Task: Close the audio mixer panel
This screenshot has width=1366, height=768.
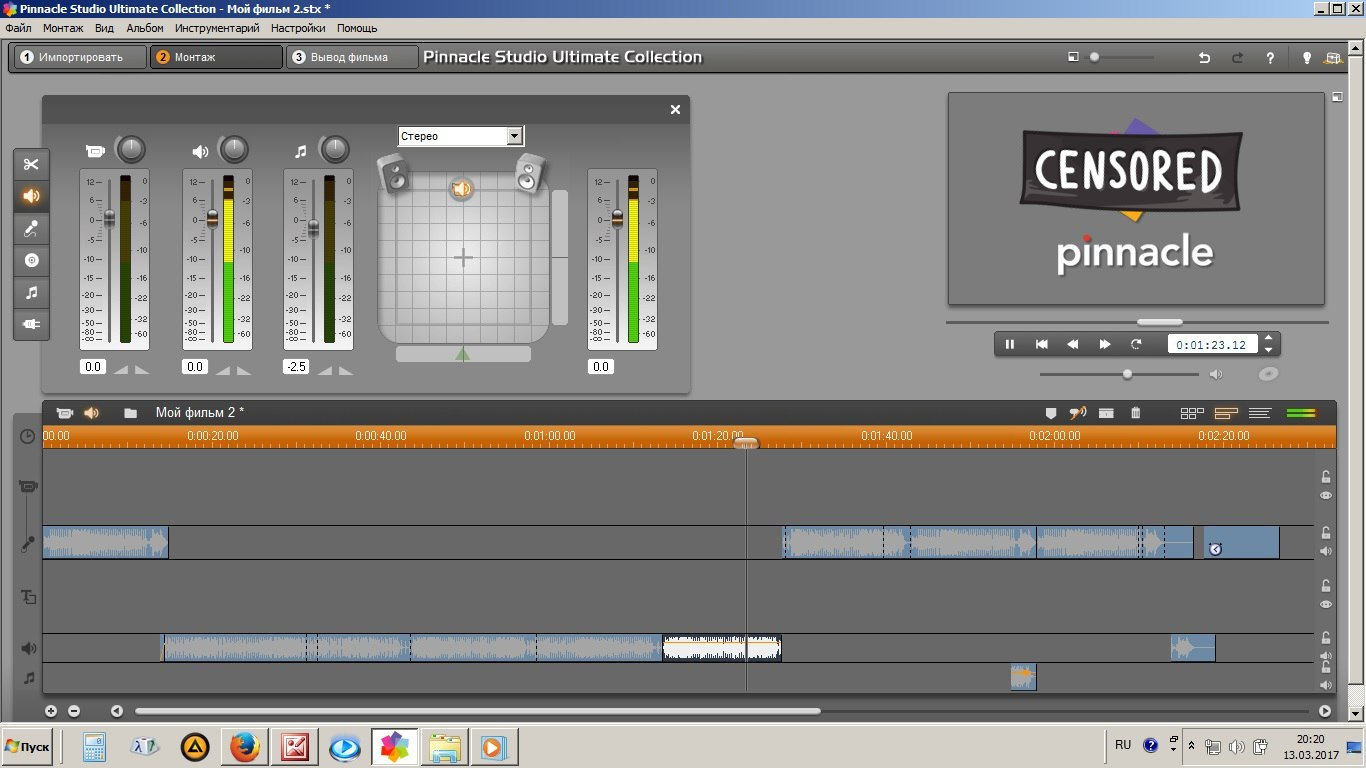Action: click(675, 110)
